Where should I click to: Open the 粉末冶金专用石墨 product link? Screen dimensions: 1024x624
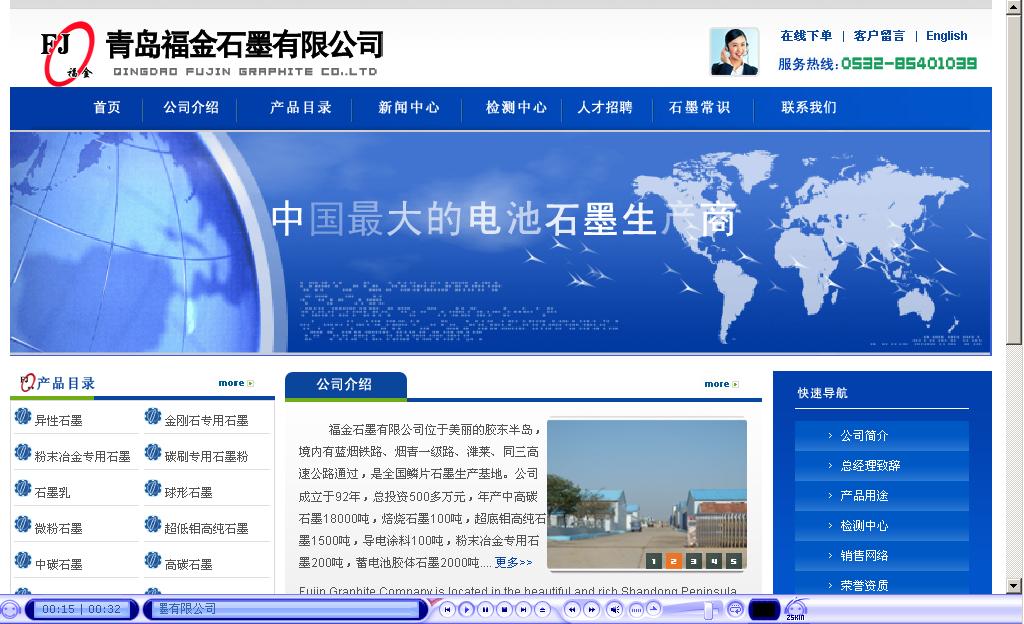[x=82, y=456]
